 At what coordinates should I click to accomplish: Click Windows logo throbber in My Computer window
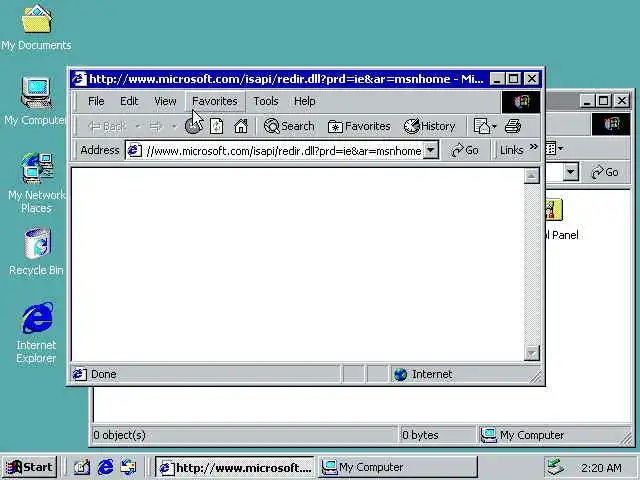point(611,124)
